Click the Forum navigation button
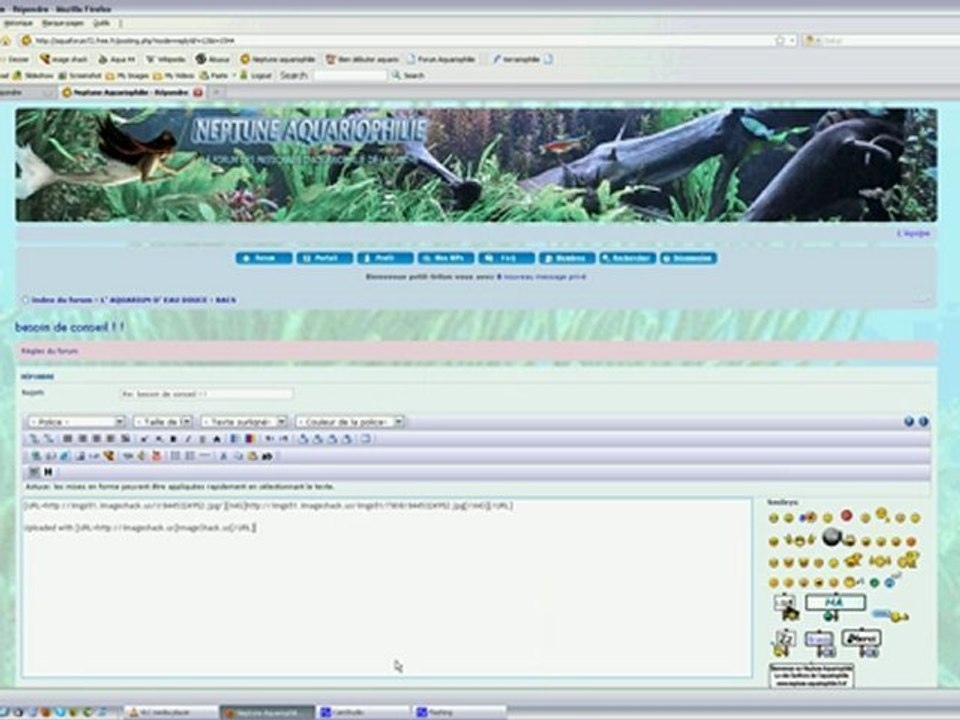 264,258
